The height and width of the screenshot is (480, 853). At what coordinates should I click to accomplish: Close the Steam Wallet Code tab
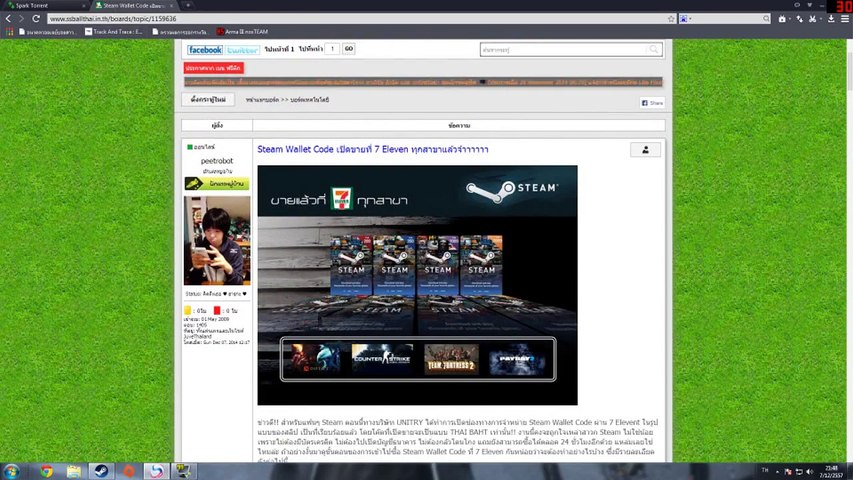click(171, 5)
